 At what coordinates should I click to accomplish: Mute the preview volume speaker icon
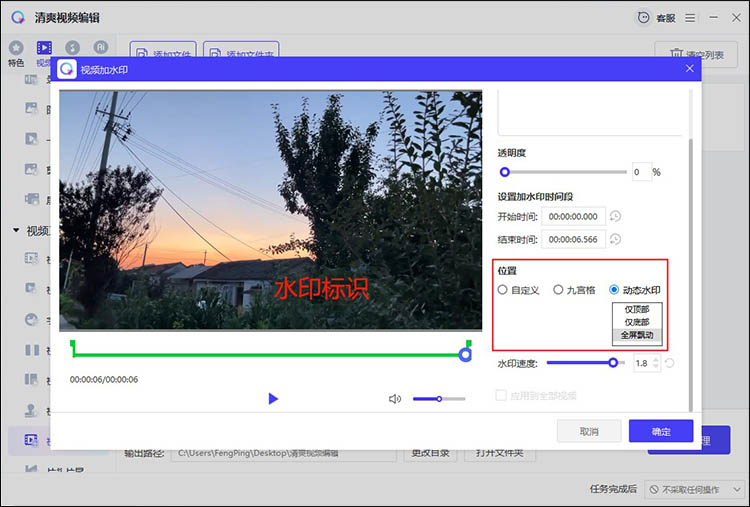(x=395, y=398)
